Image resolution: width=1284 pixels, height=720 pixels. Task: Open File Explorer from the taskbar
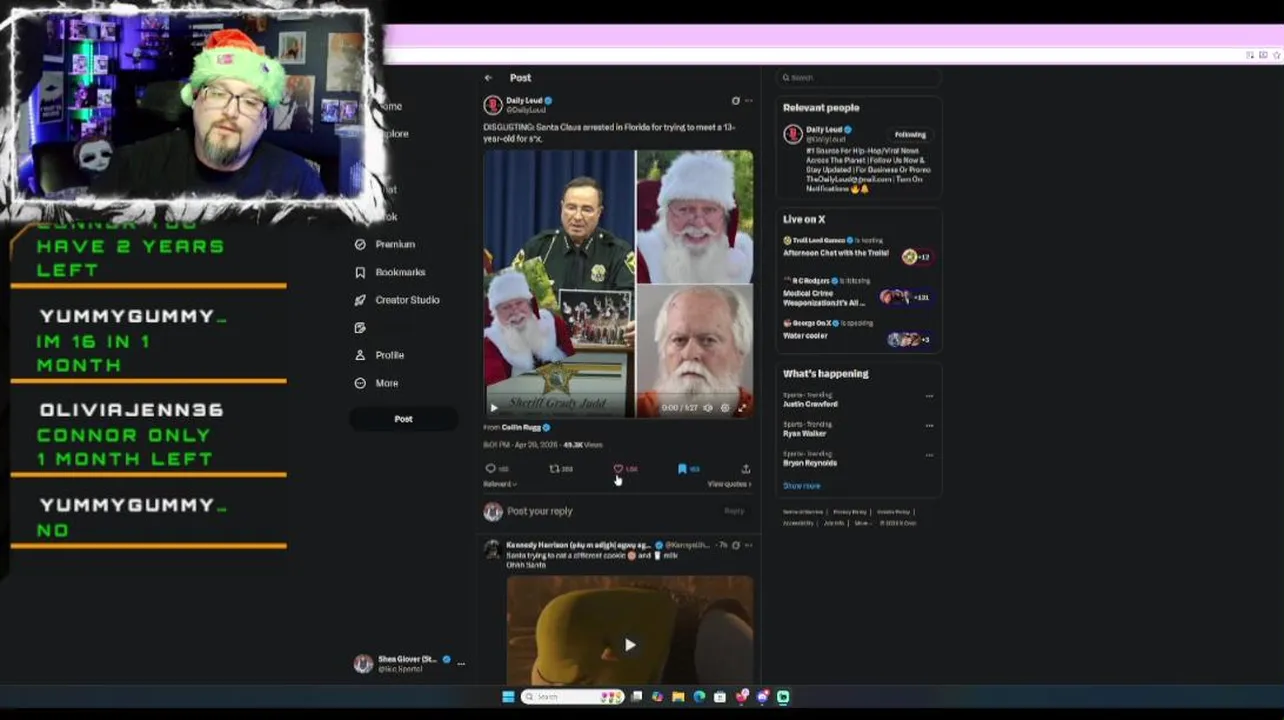(678, 697)
